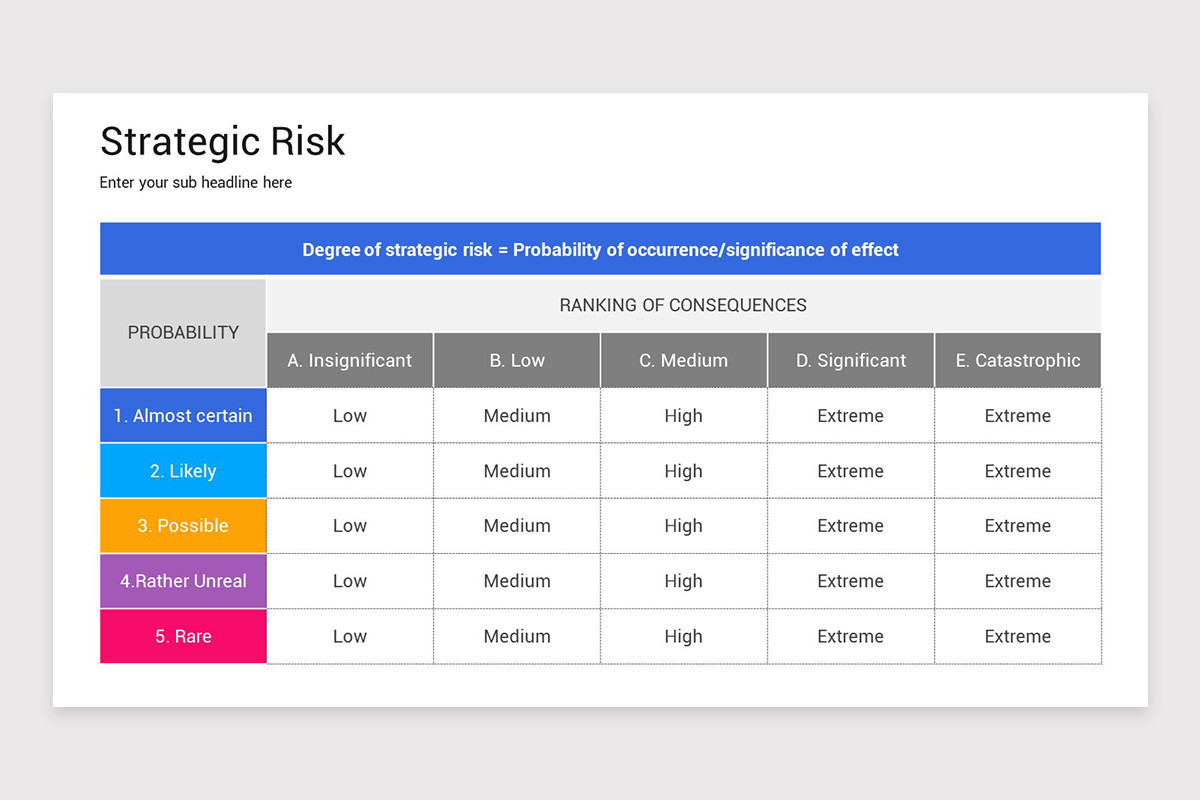The height and width of the screenshot is (800, 1200).
Task: Click the Extreme cell in Rather Unreal row
Action: [x=850, y=581]
